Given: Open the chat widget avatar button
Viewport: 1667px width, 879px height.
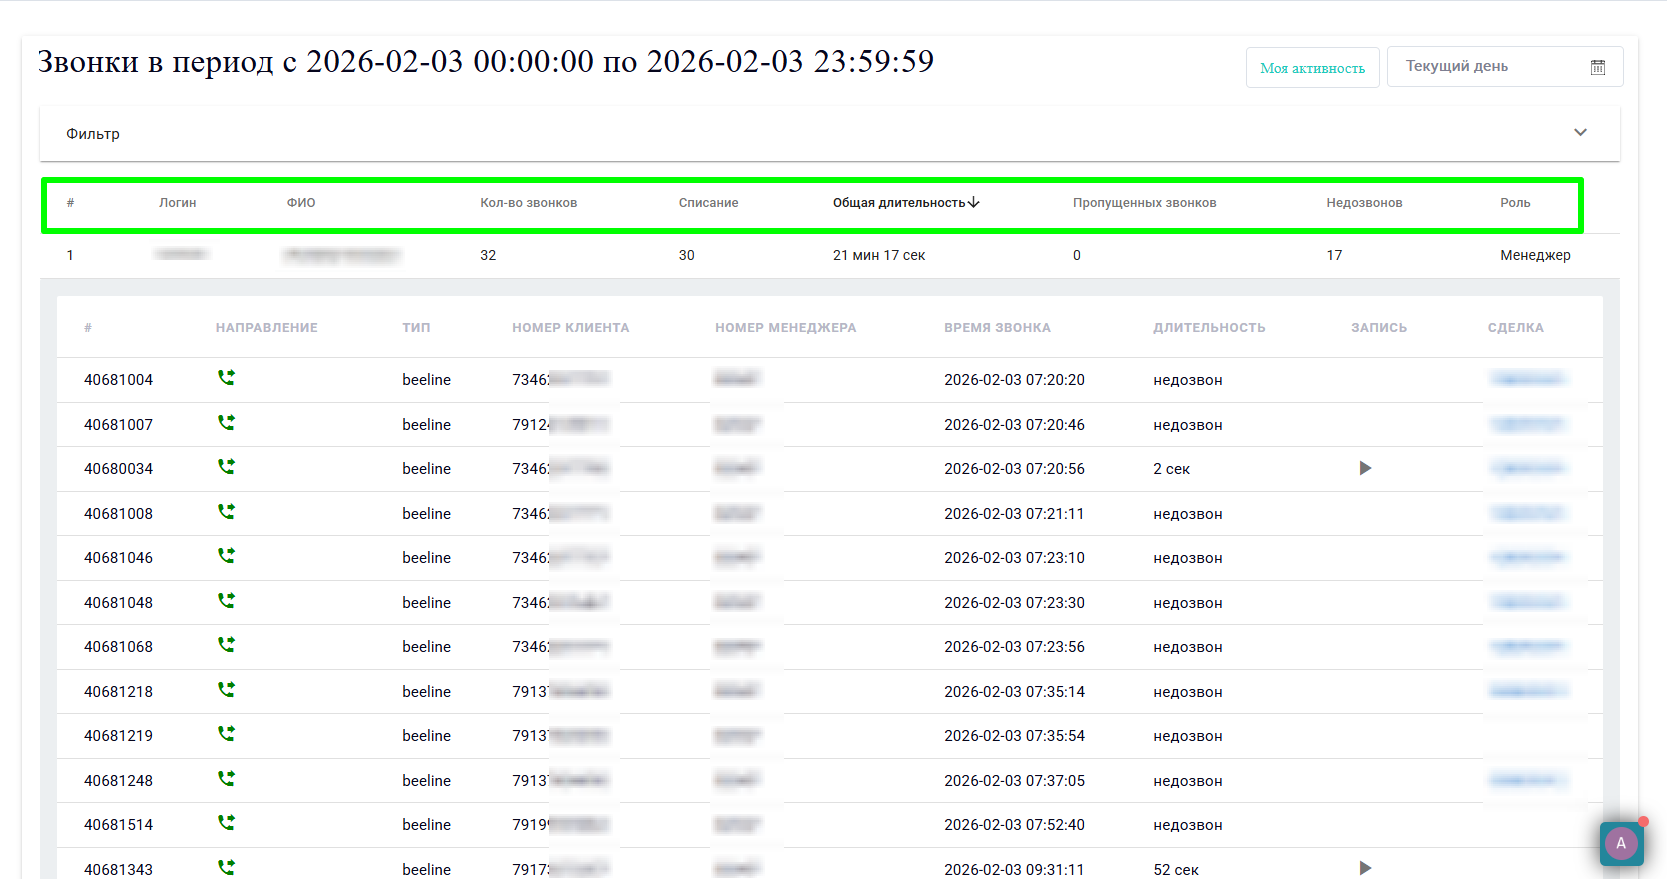Looking at the screenshot, I should [x=1621, y=843].
